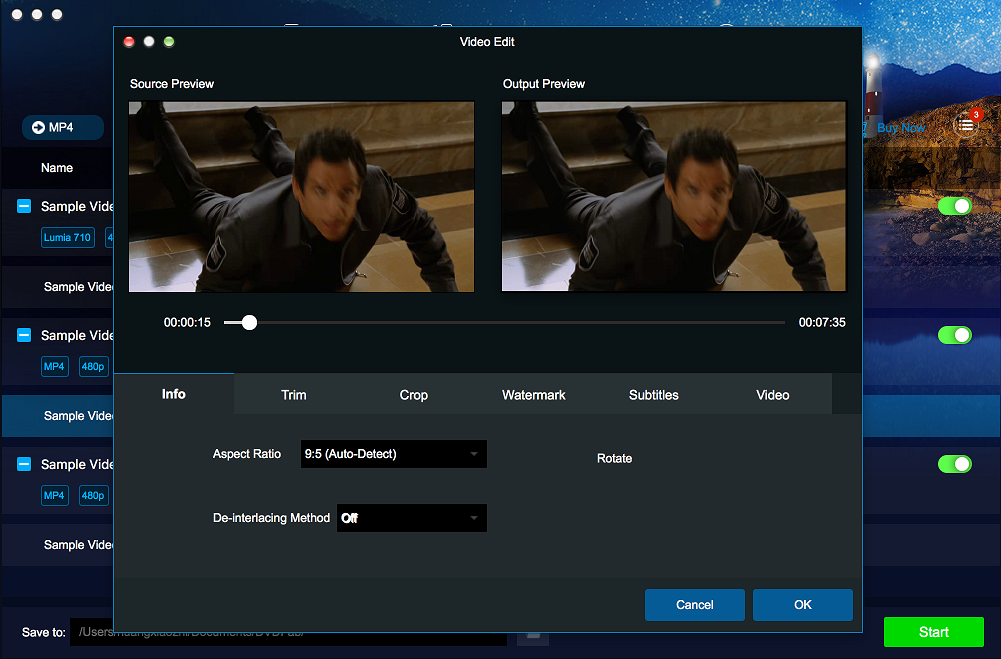Collapse the first Sample Video entry
Viewport: 1001px width, 659px height.
[24, 206]
